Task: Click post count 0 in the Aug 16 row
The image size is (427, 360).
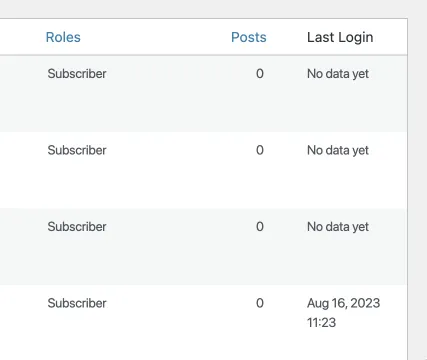Action: pos(260,303)
